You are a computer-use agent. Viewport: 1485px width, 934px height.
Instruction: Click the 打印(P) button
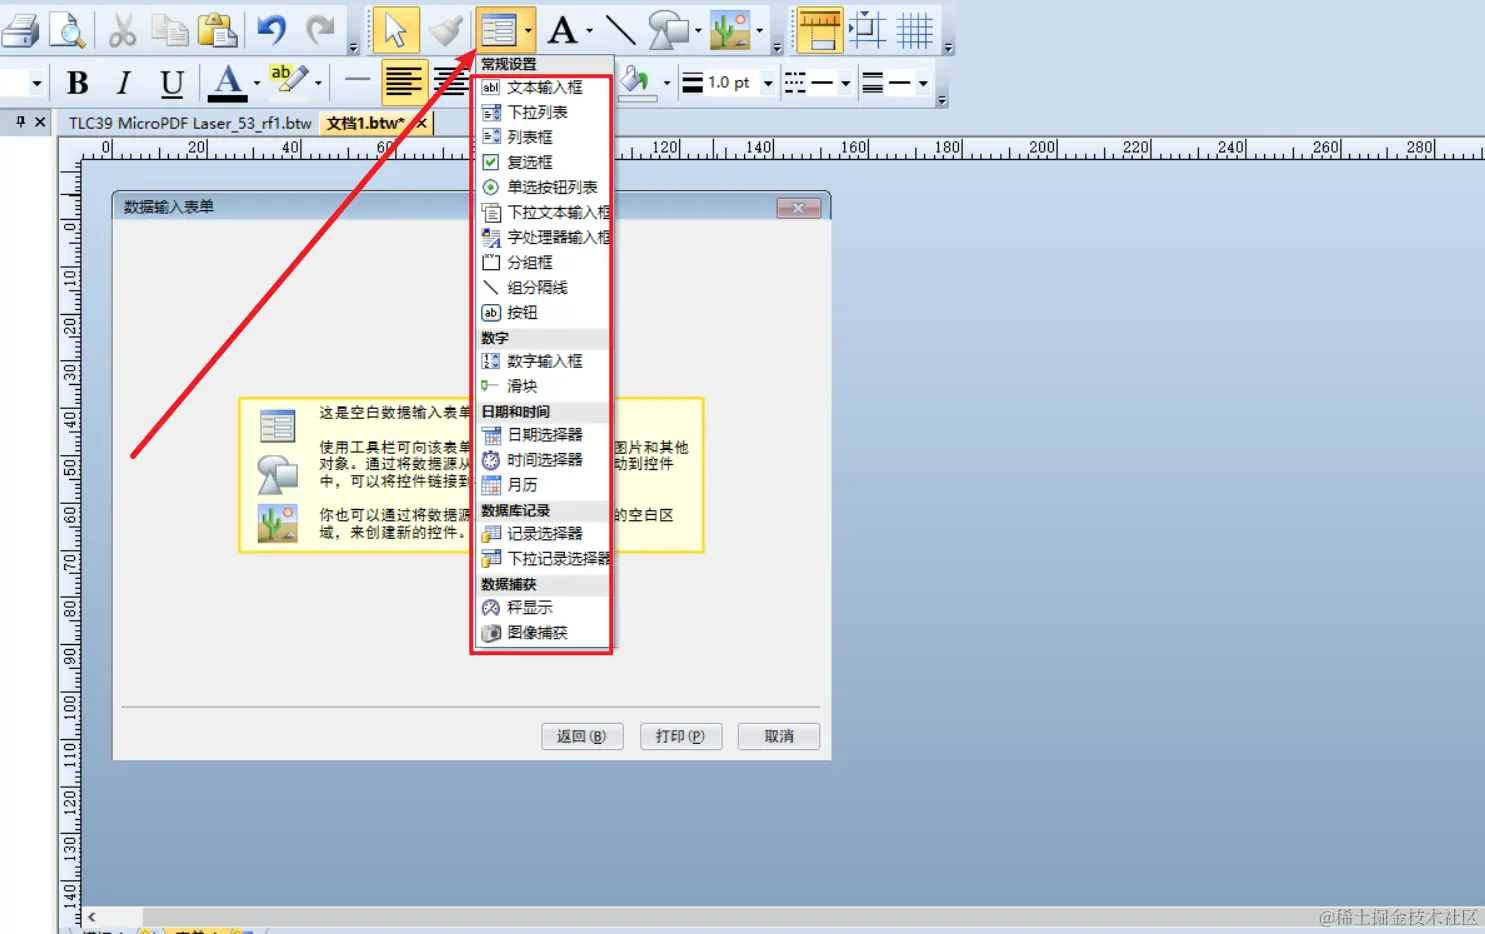680,737
